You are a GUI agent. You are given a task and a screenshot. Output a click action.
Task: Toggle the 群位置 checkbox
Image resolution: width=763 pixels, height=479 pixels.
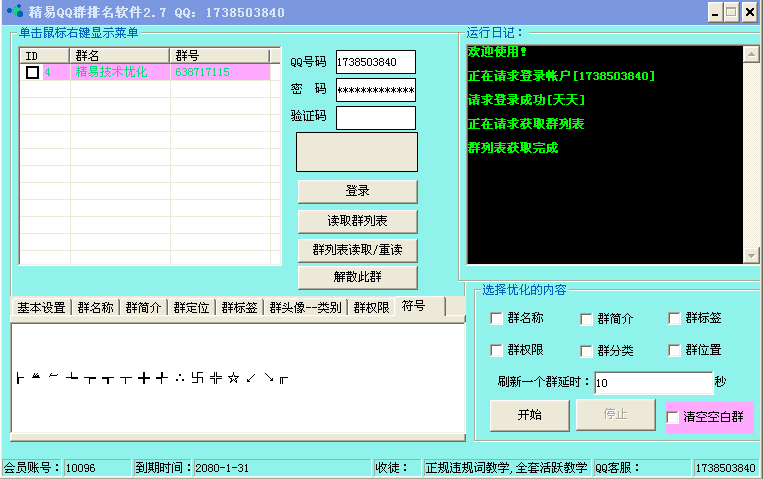tap(674, 350)
